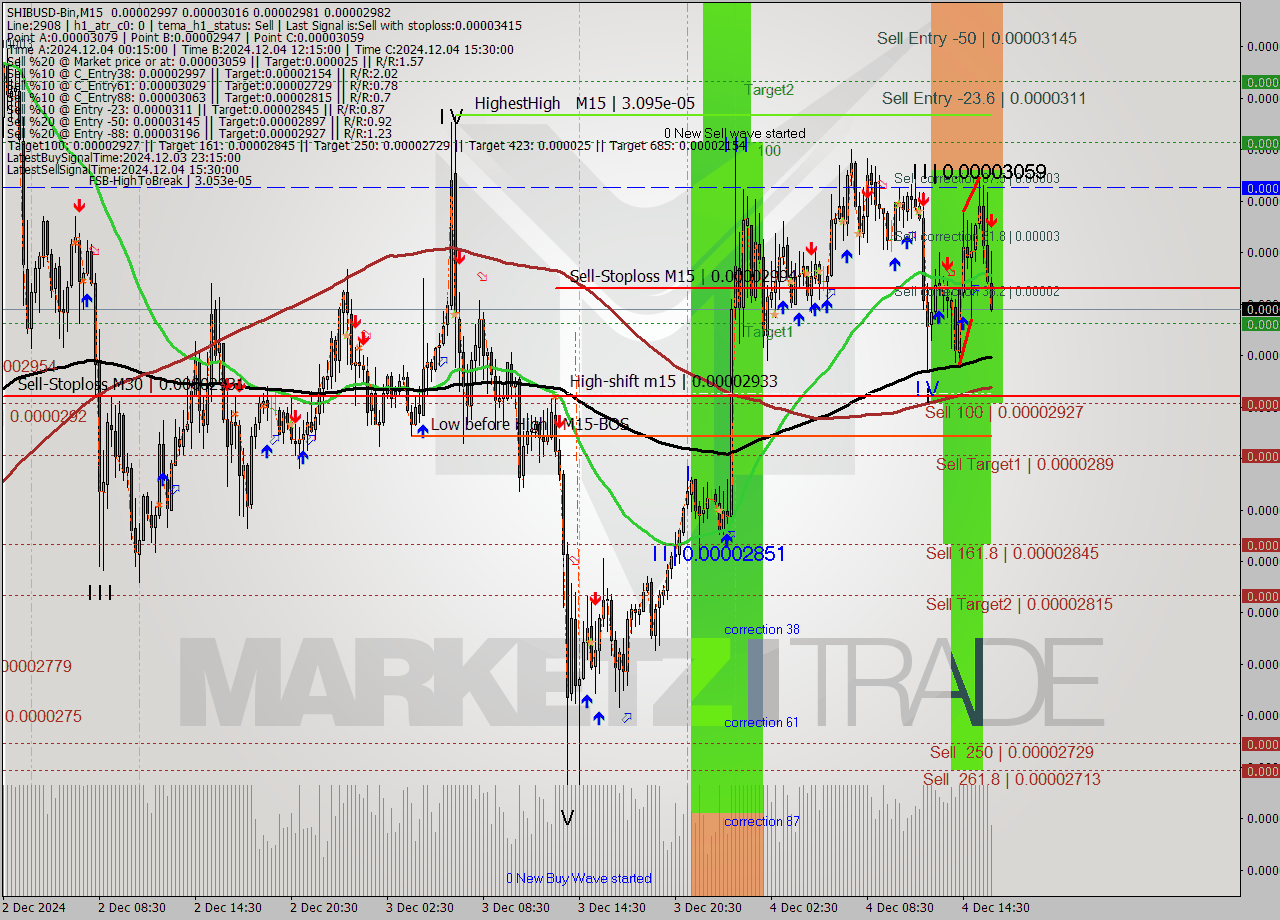Viewport: 1280px width, 920px height.
Task: Click the 'HighestHigh M15 | 3.095e-05' label
Action: [584, 103]
